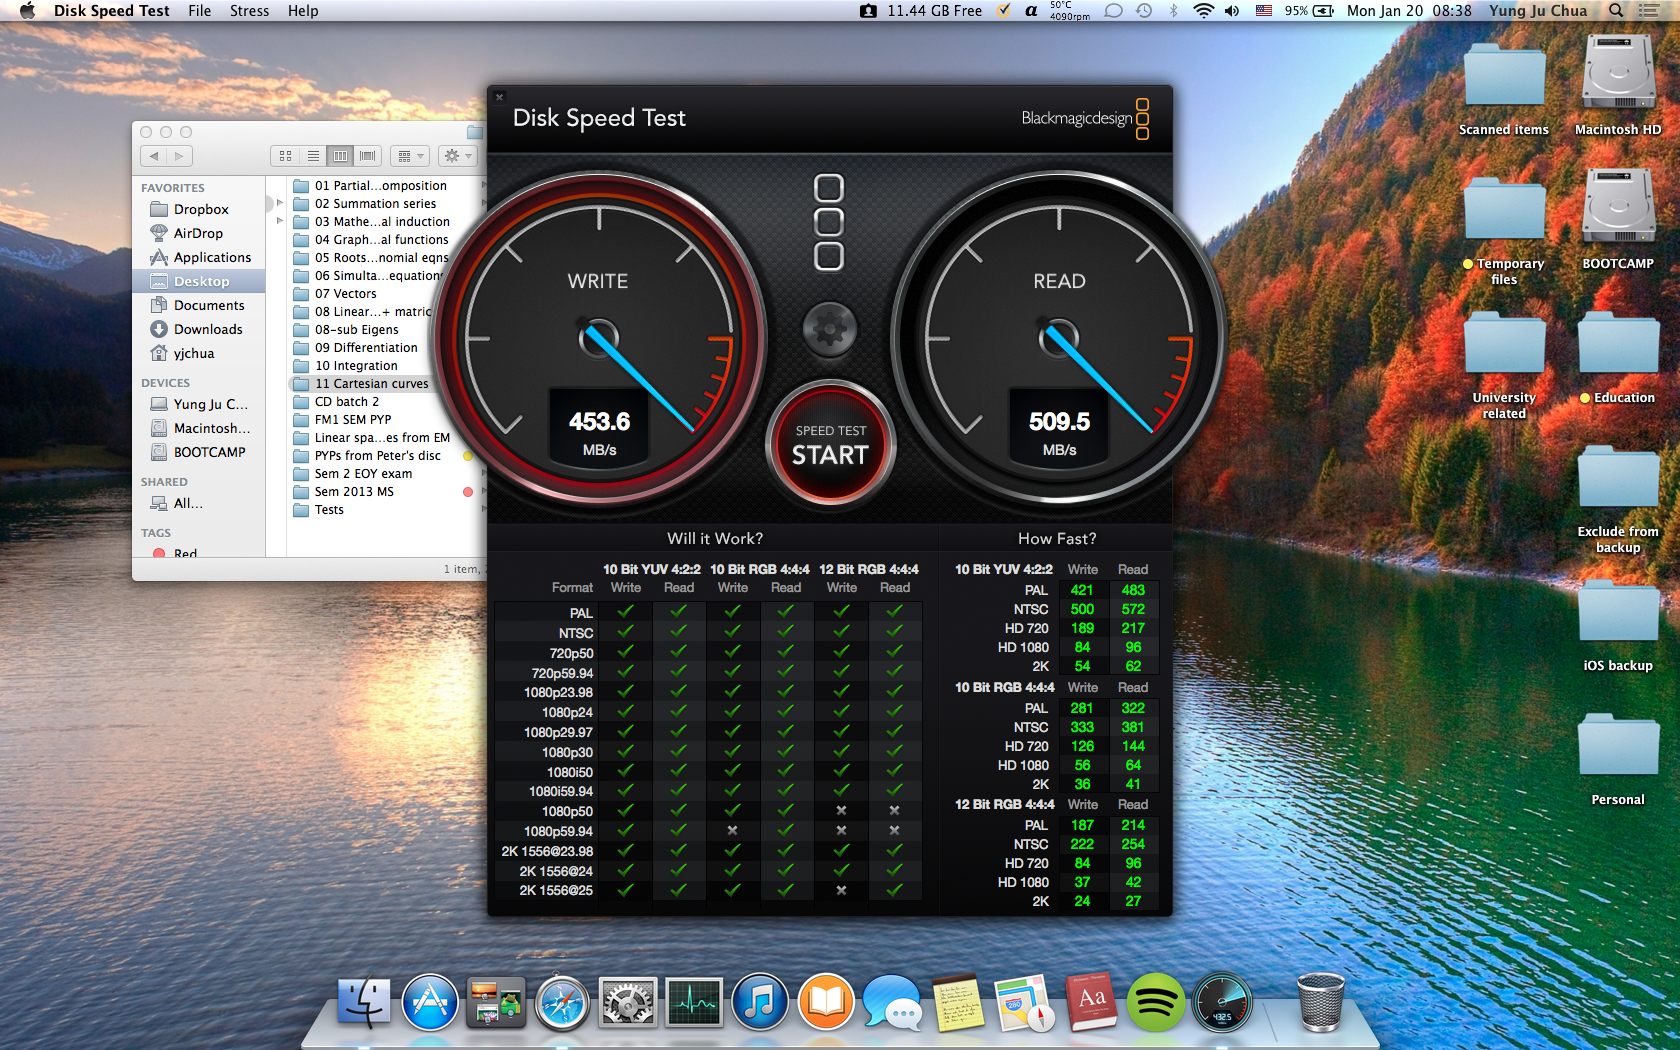Switch Finder to Cover Flow view
The height and width of the screenshot is (1050, 1680).
[367, 156]
